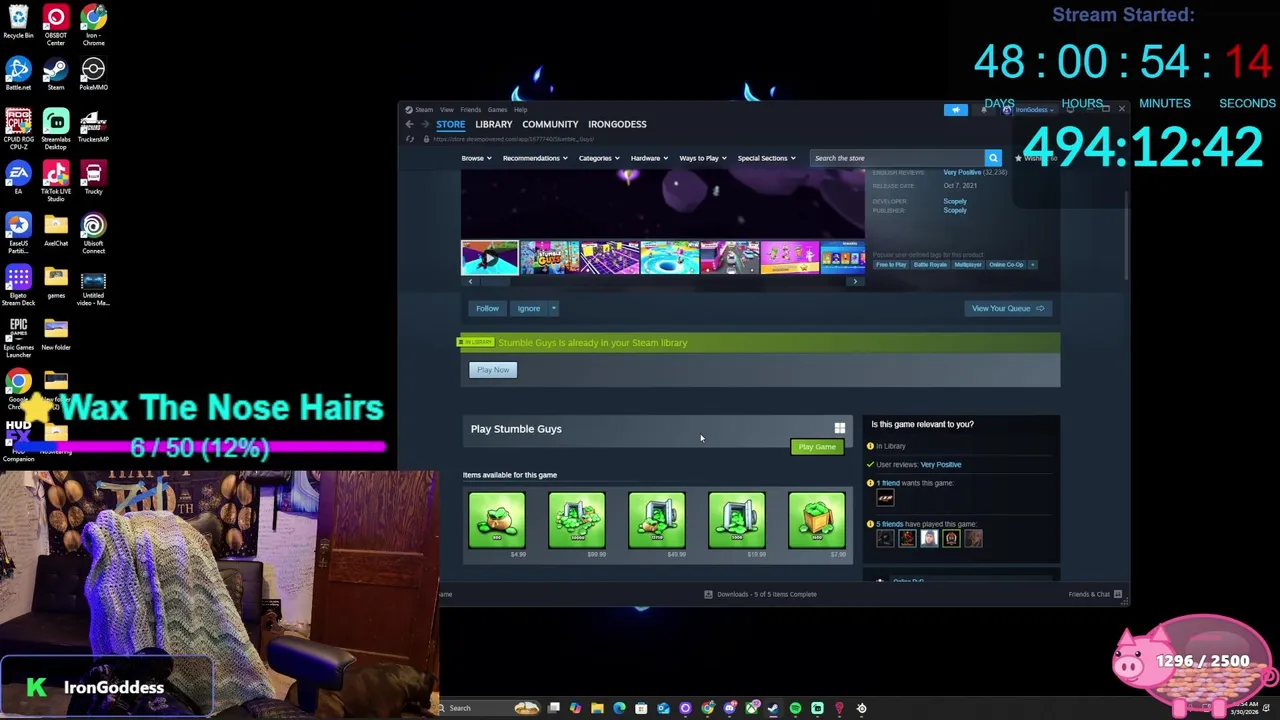Open the Very Positive user reviews link

[941, 464]
